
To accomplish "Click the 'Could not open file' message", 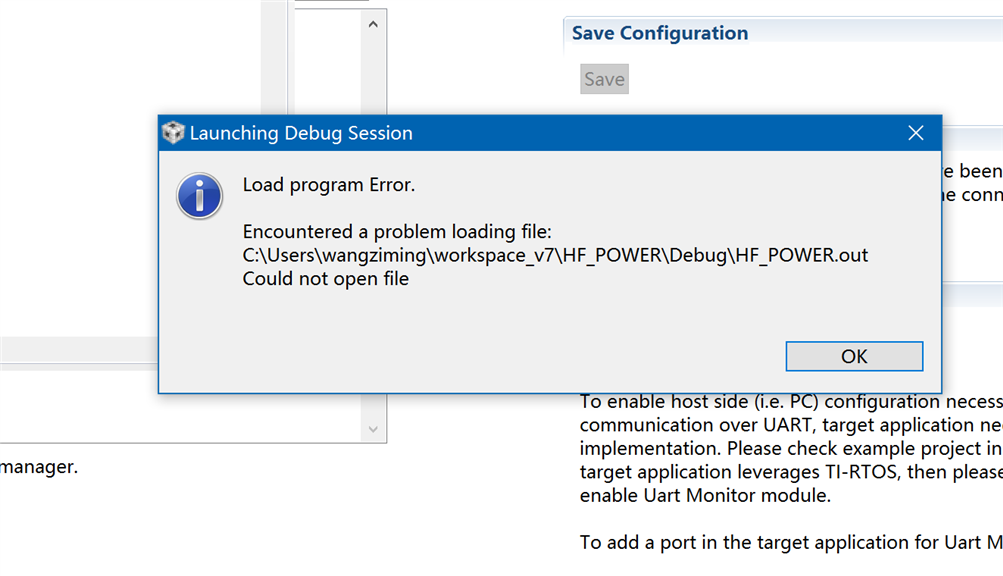I will 326,279.
